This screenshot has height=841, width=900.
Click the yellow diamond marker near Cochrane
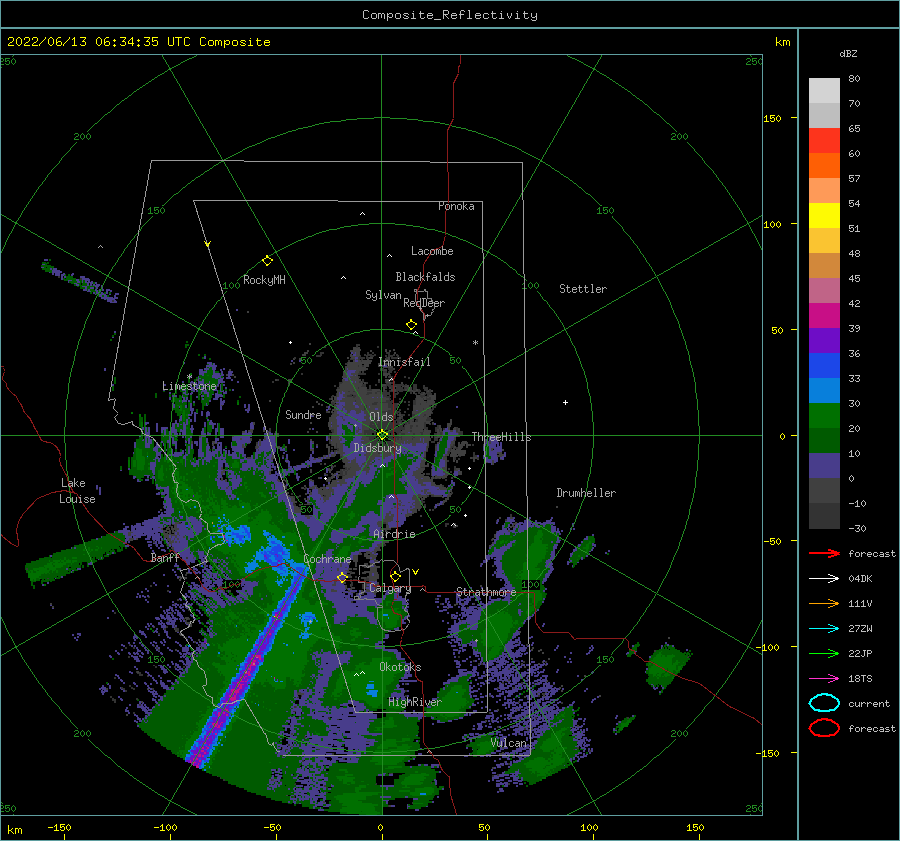(342, 577)
